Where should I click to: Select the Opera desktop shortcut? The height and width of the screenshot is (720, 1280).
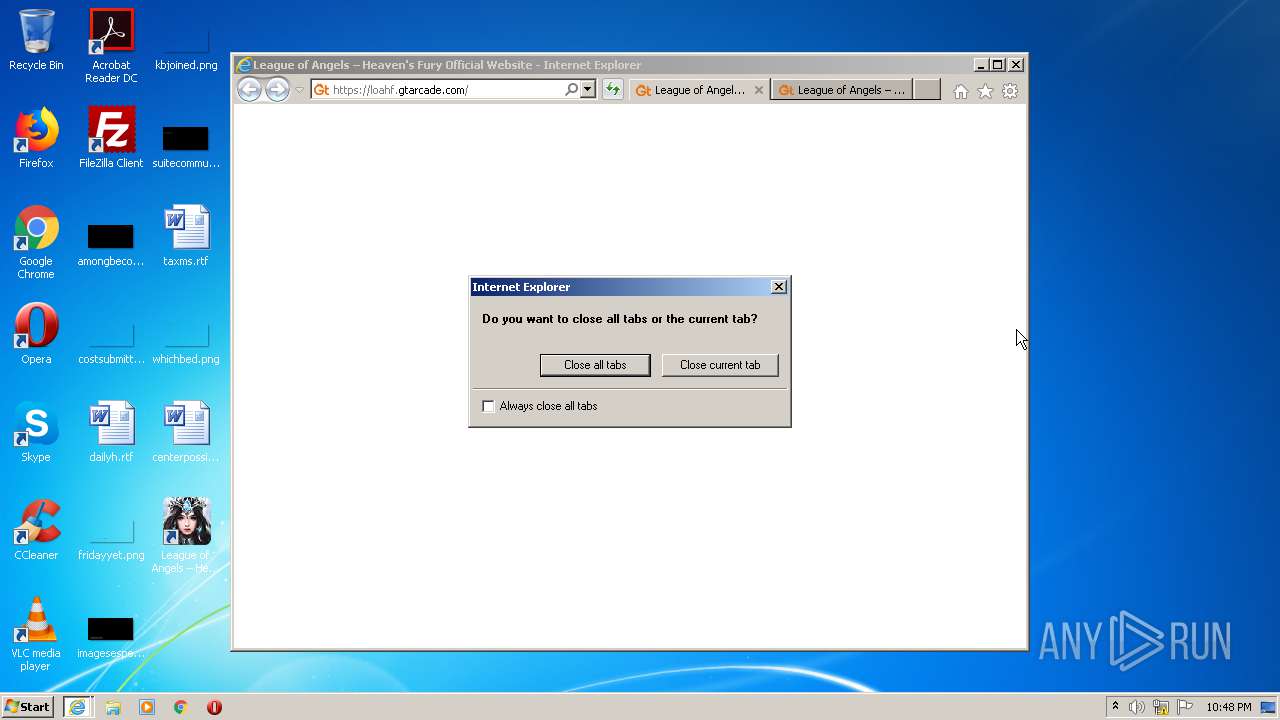click(36, 334)
